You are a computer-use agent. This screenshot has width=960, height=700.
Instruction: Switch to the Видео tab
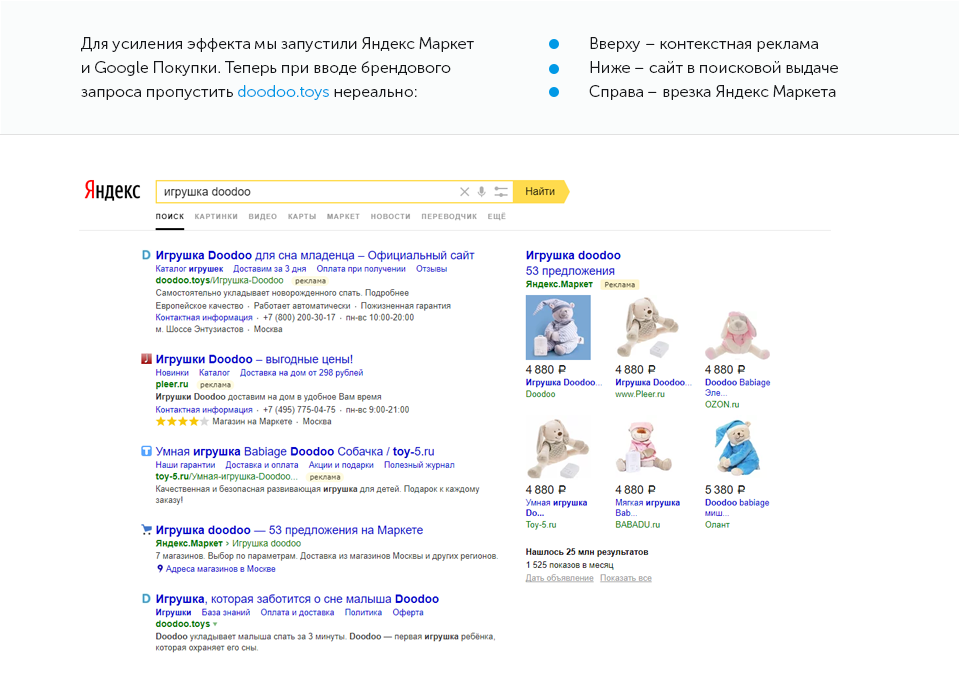(263, 216)
